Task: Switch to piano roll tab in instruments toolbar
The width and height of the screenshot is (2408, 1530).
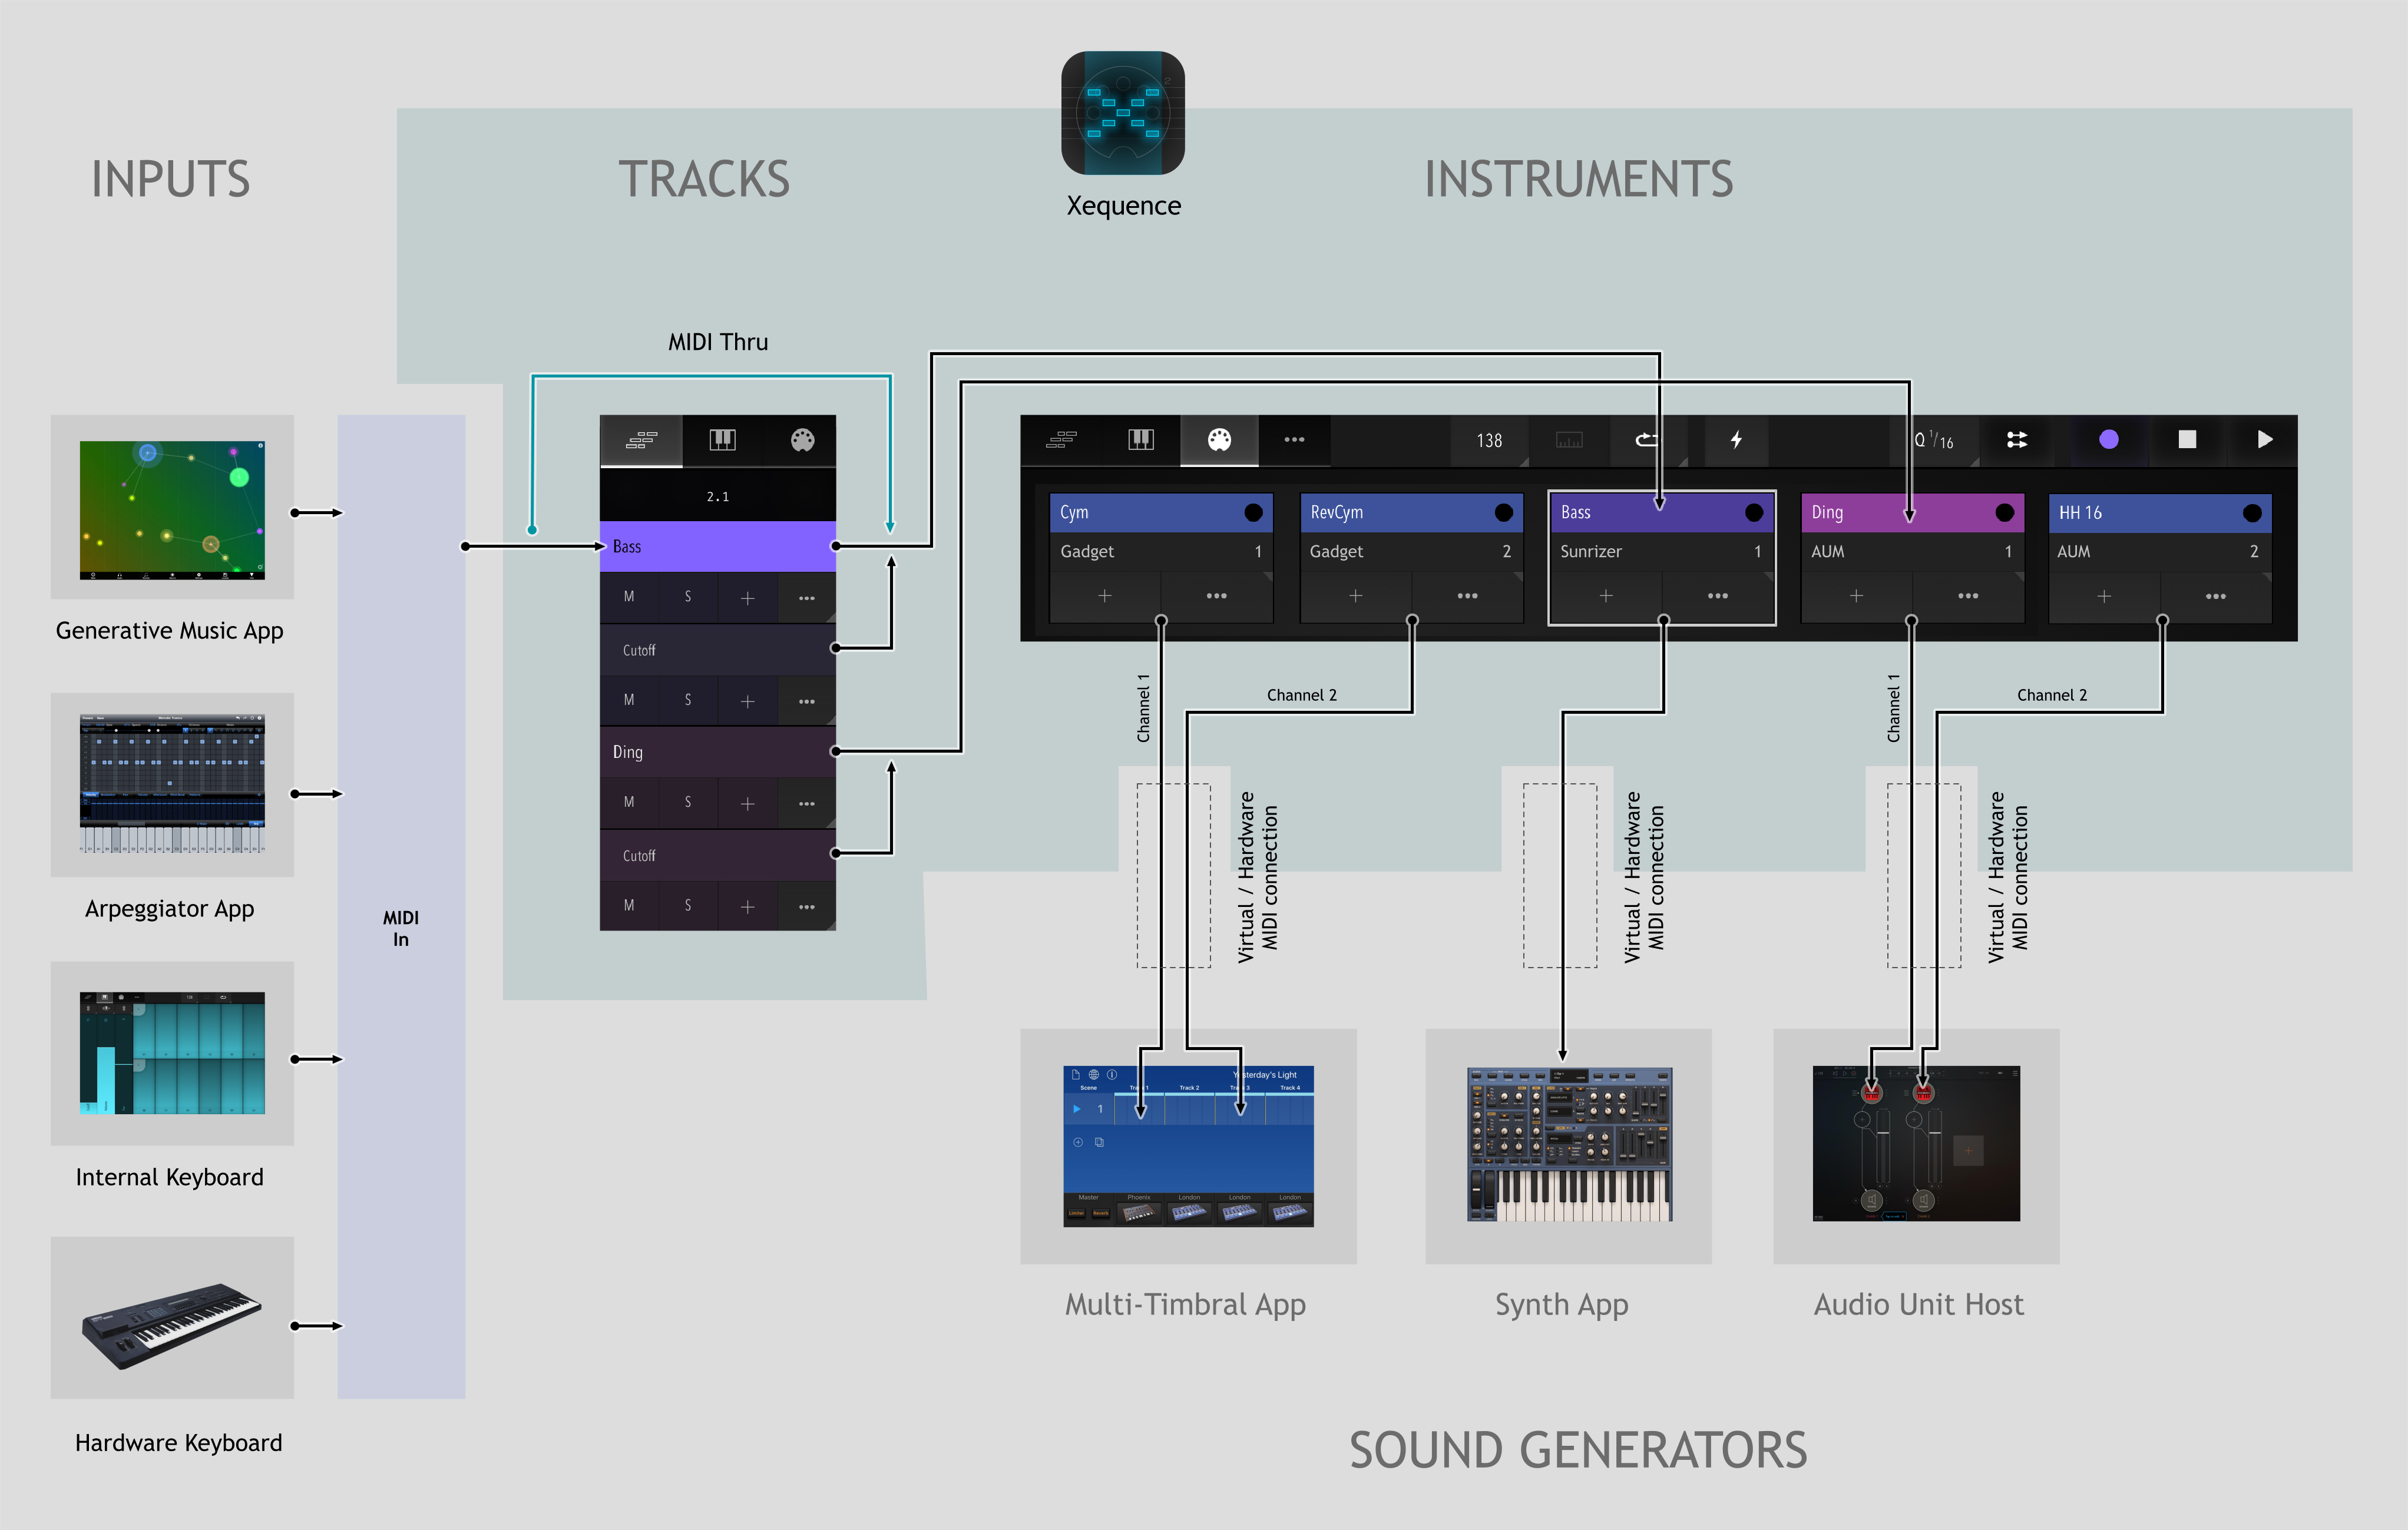Action: pyautogui.click(x=1141, y=440)
